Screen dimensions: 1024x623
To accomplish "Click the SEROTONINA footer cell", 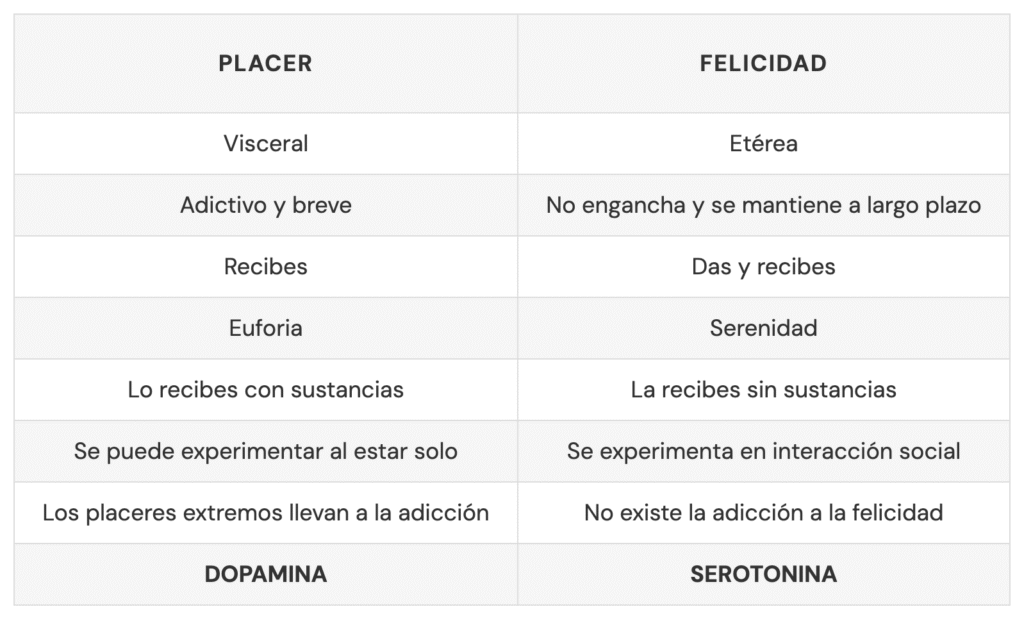I will click(763, 574).
